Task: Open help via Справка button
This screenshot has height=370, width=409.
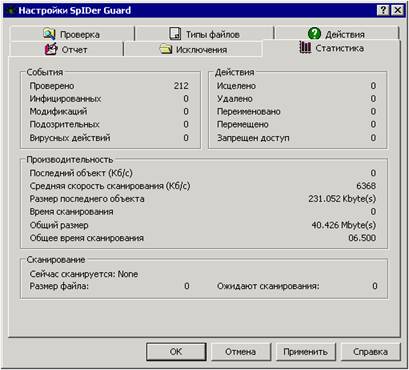Action: tap(370, 352)
